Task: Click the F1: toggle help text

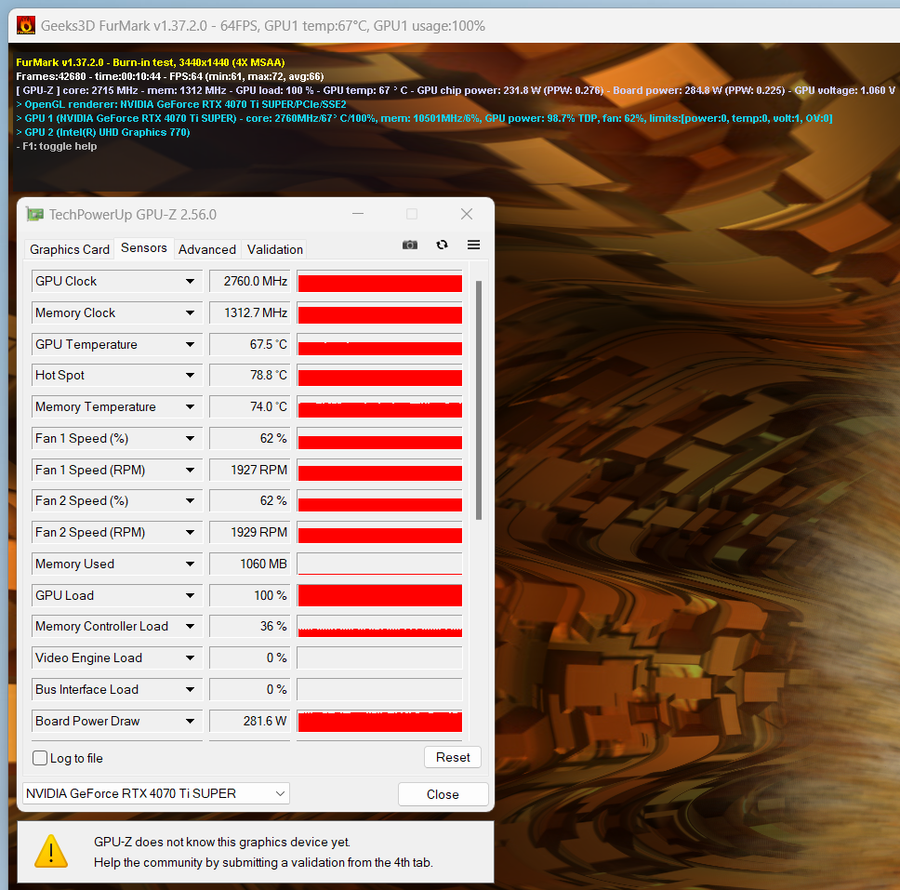Action: pos(56,146)
